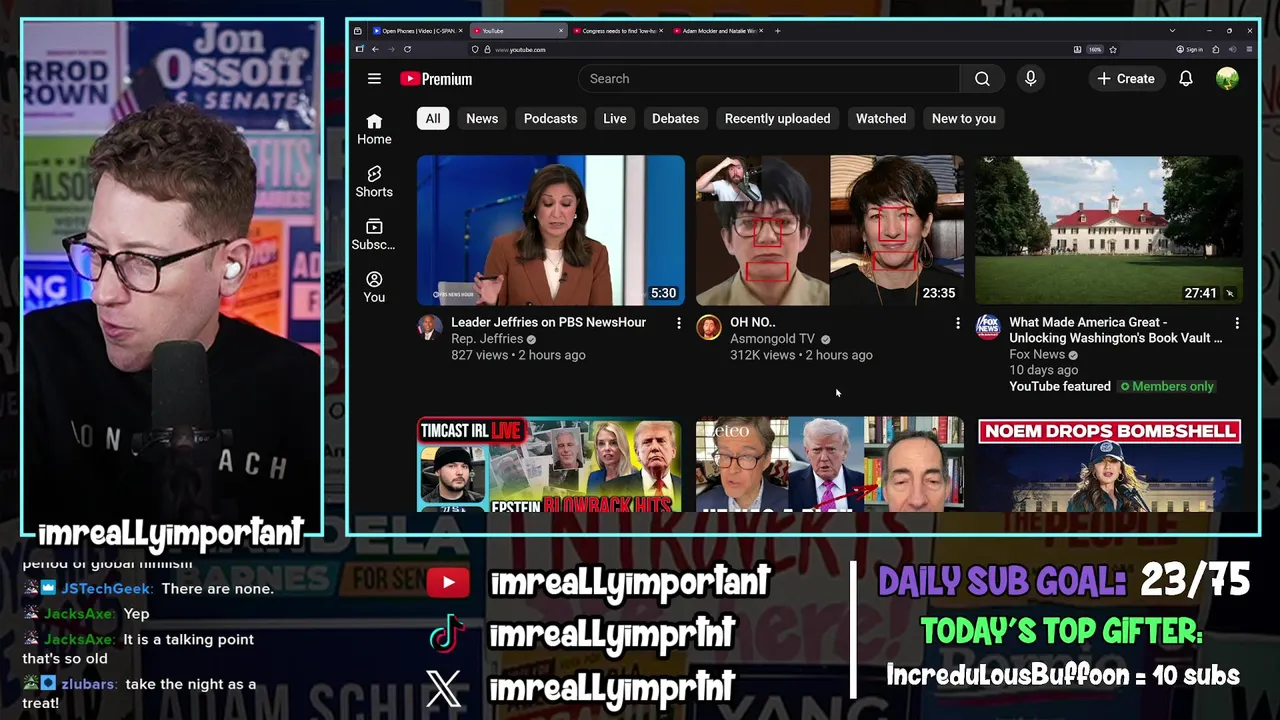
Task: Expand the browser tab list dropdown arrow
Action: click(1172, 31)
